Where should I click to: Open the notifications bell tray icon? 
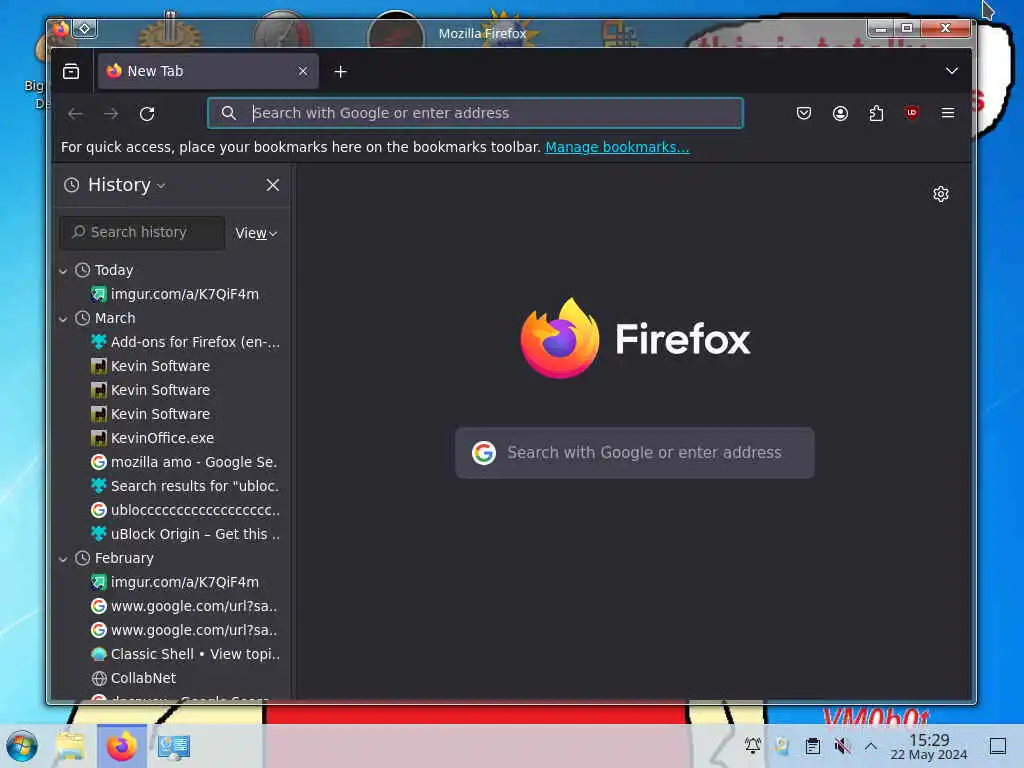(753, 745)
